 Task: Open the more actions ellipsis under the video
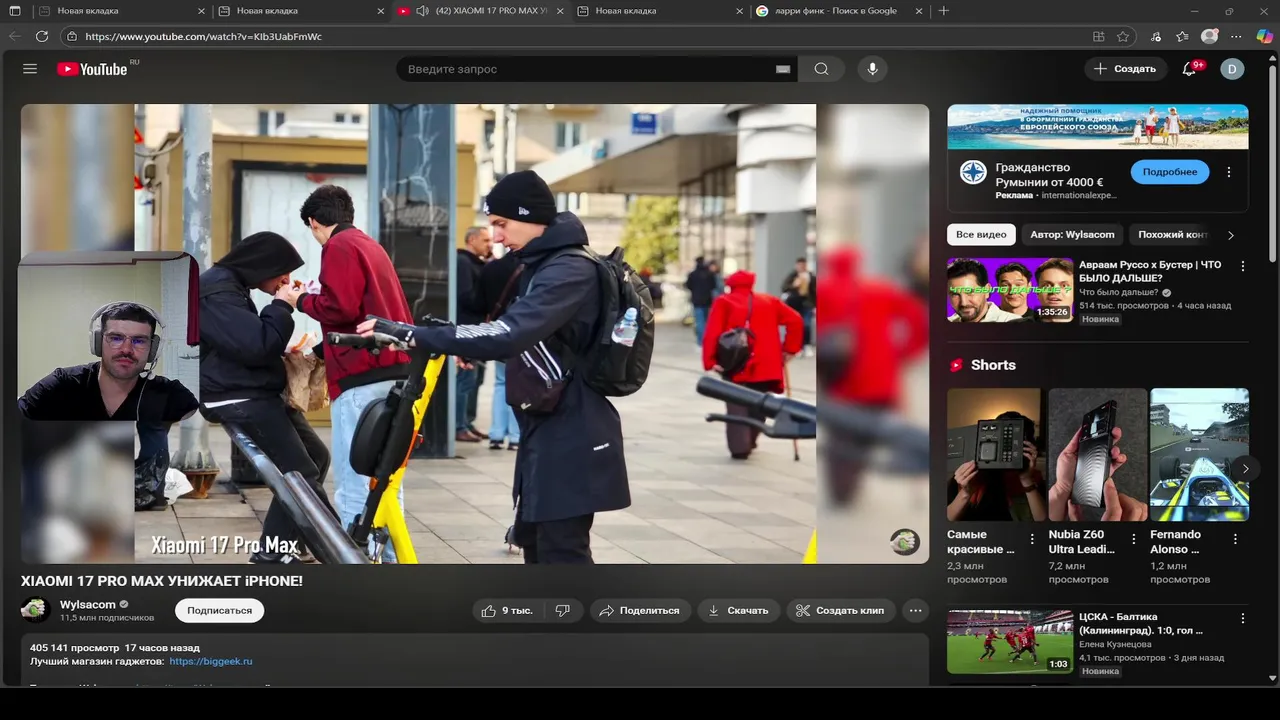(915, 610)
